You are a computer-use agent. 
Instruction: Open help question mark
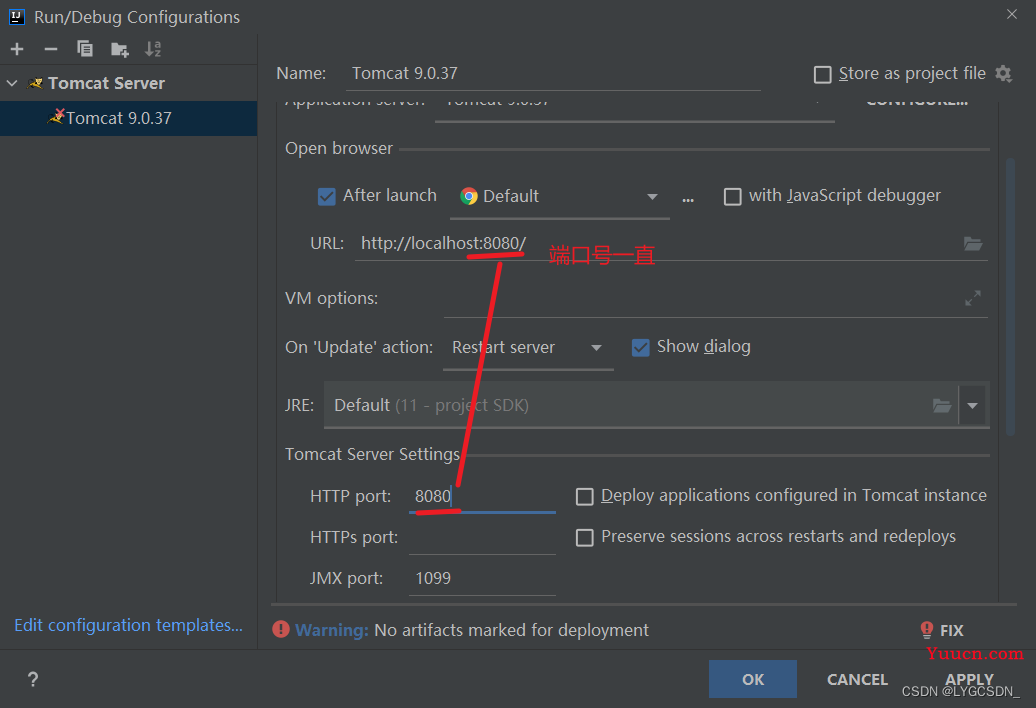pyautogui.click(x=33, y=679)
